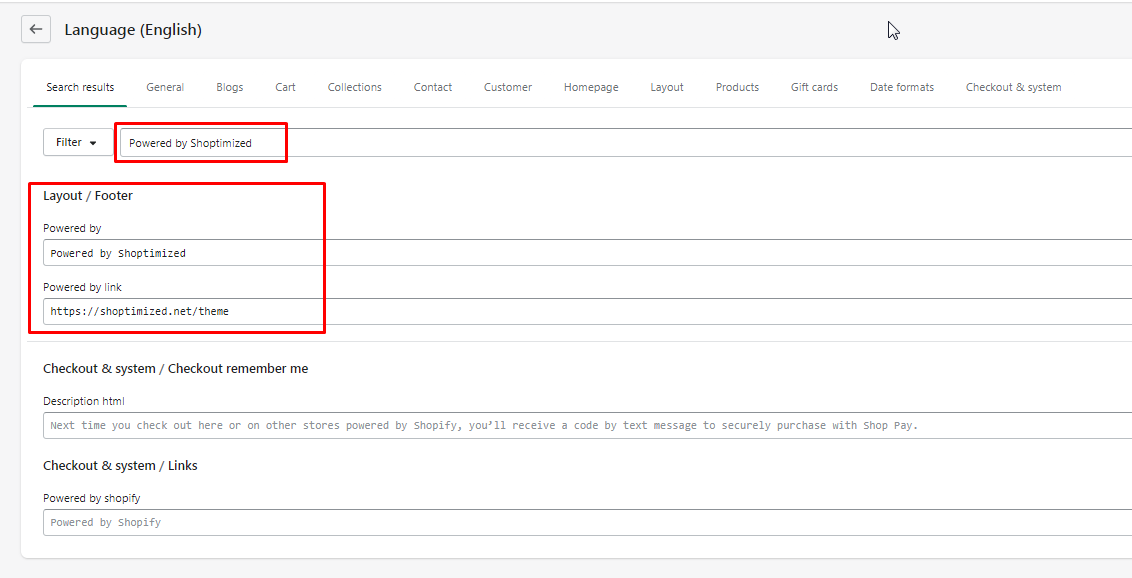Switch to Checkout & system tab
This screenshot has height=578, width=1132.
click(1014, 87)
